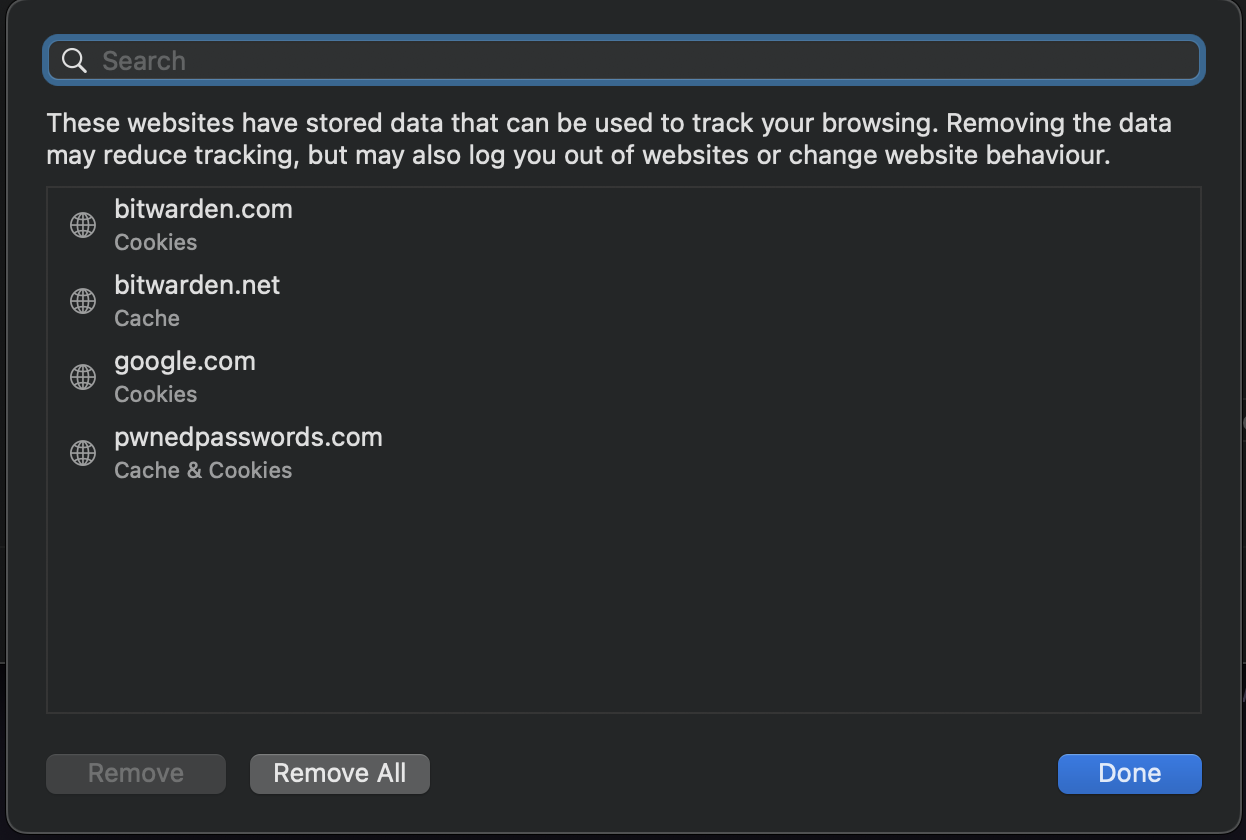The image size is (1246, 840).
Task: Click the tracking explanation text's first line
Action: 608,124
